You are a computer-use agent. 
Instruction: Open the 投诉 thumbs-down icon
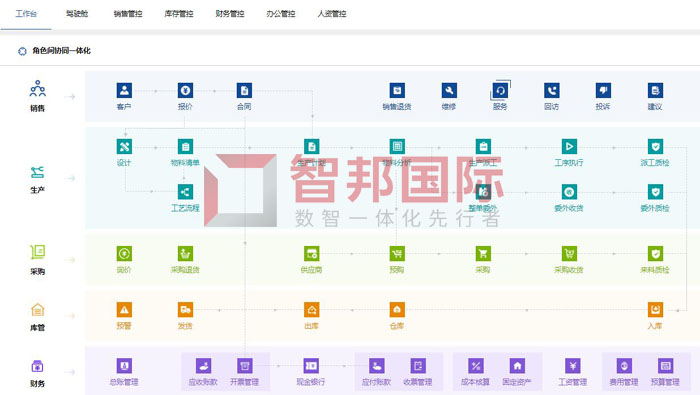tap(603, 91)
